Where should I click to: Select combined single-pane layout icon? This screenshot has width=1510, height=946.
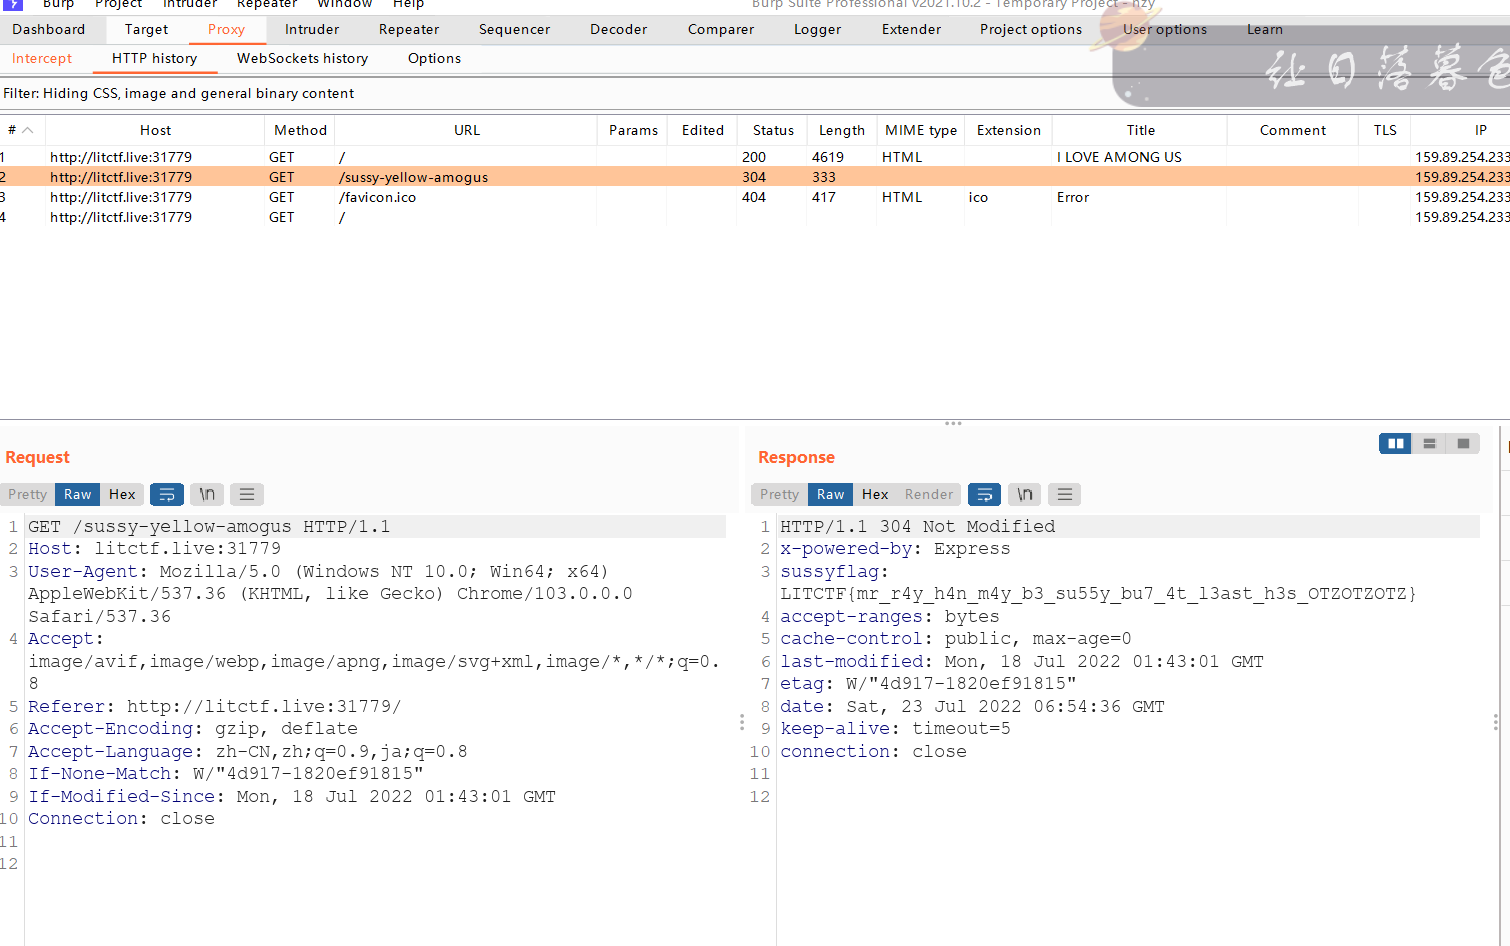(1463, 443)
